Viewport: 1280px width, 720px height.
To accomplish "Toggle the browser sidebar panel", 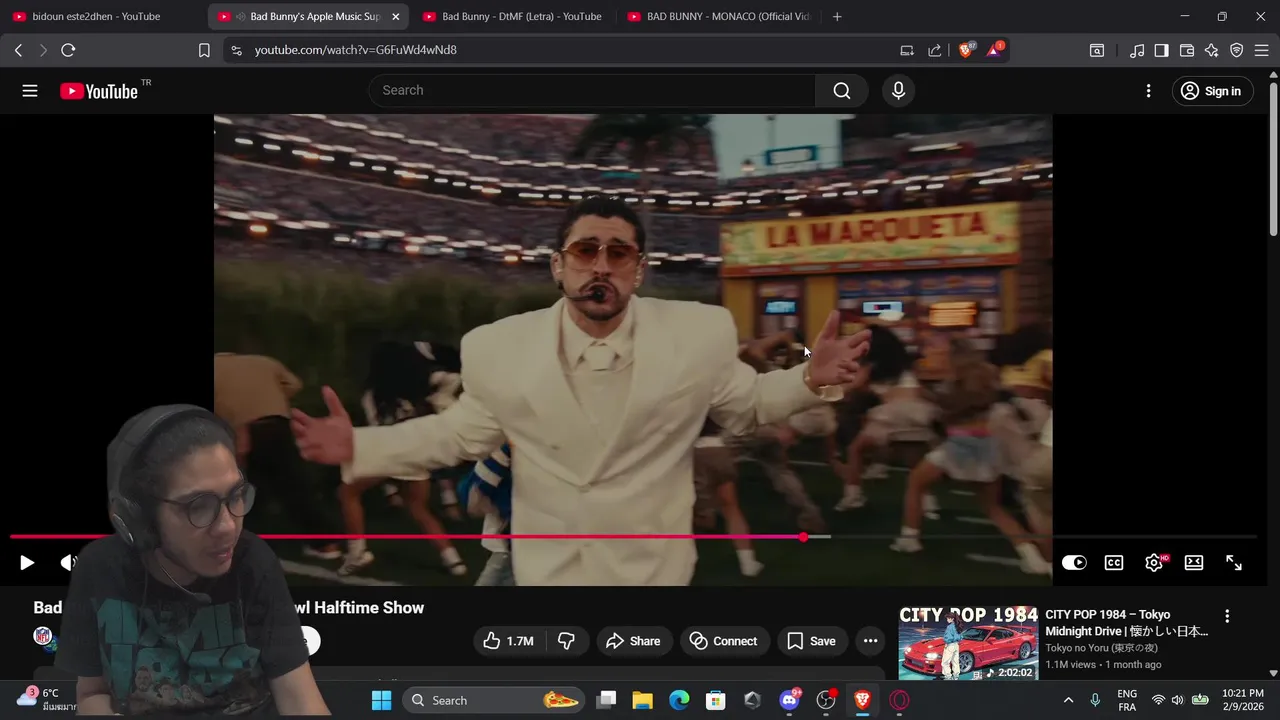I will coord(1162,50).
